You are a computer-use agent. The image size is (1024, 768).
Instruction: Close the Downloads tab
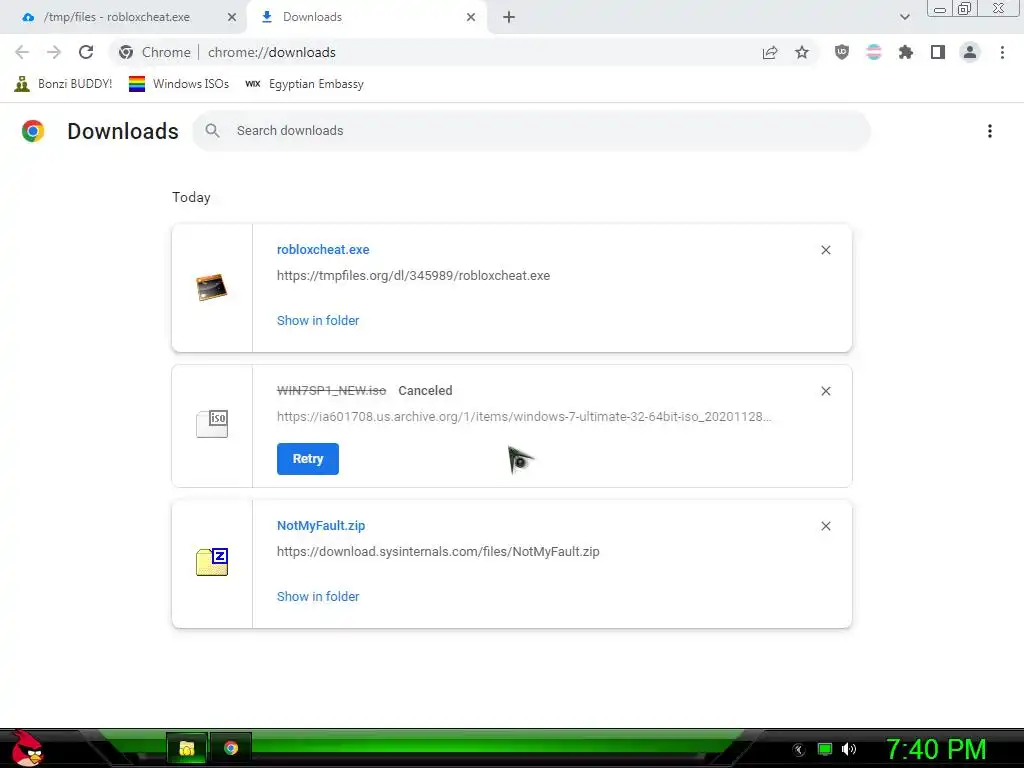tap(471, 17)
